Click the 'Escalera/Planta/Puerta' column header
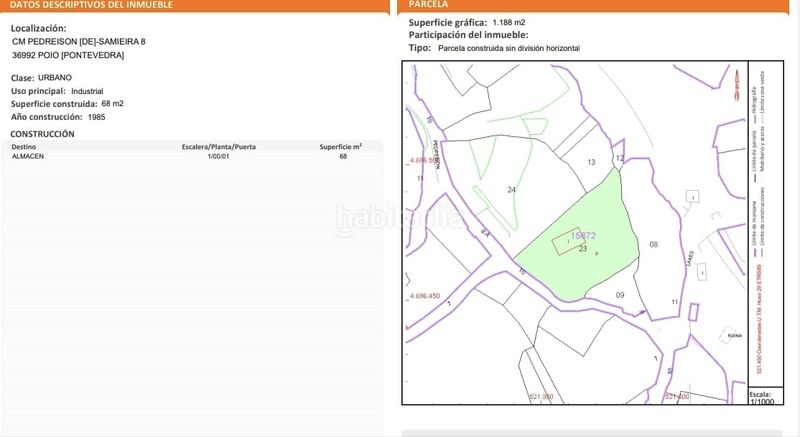 tap(219, 147)
